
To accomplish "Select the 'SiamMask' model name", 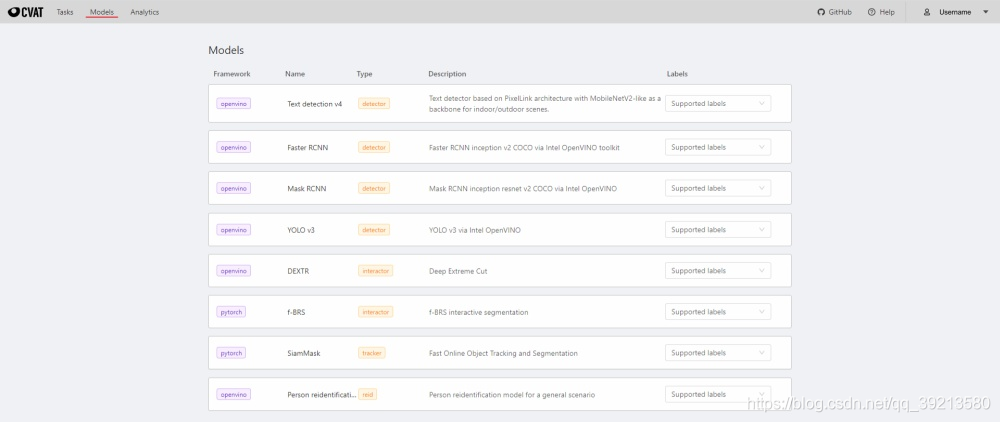I will (x=304, y=353).
